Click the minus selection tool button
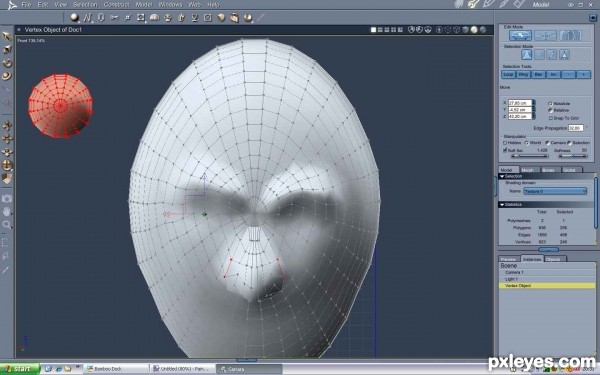This screenshot has height=375, width=600. point(569,75)
